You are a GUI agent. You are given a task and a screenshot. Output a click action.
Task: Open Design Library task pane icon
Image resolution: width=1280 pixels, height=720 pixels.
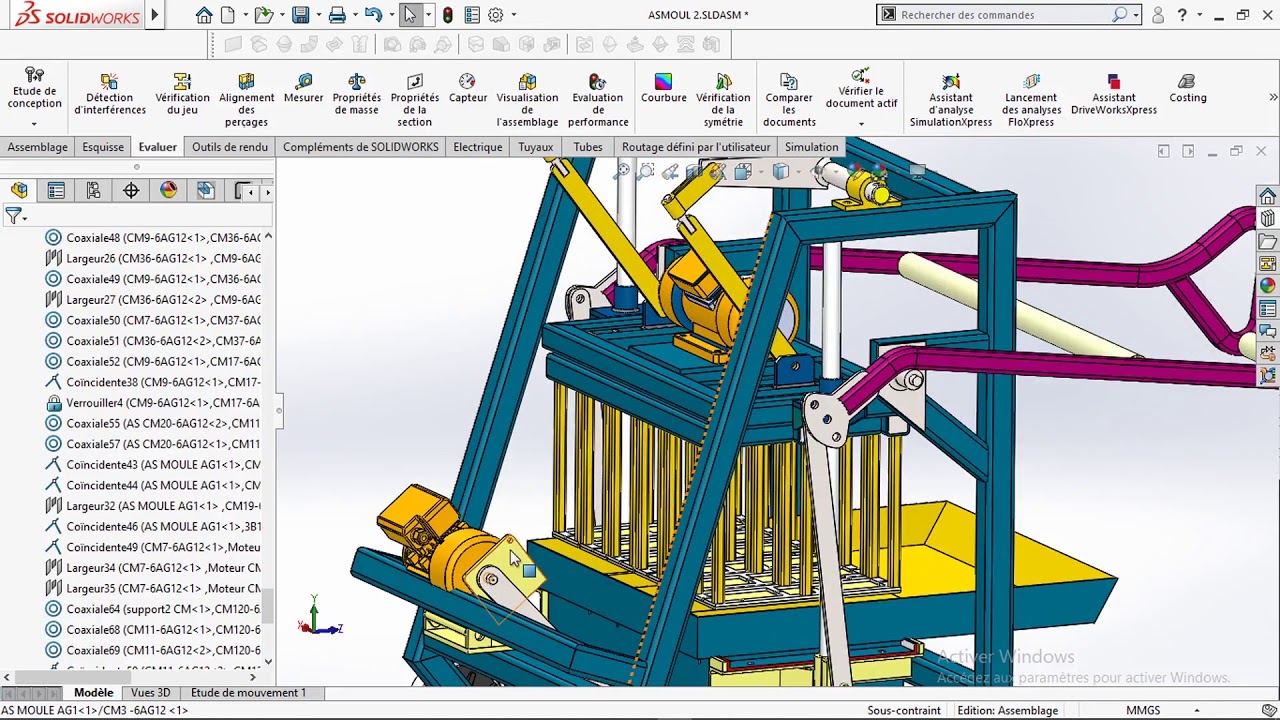click(1268, 218)
